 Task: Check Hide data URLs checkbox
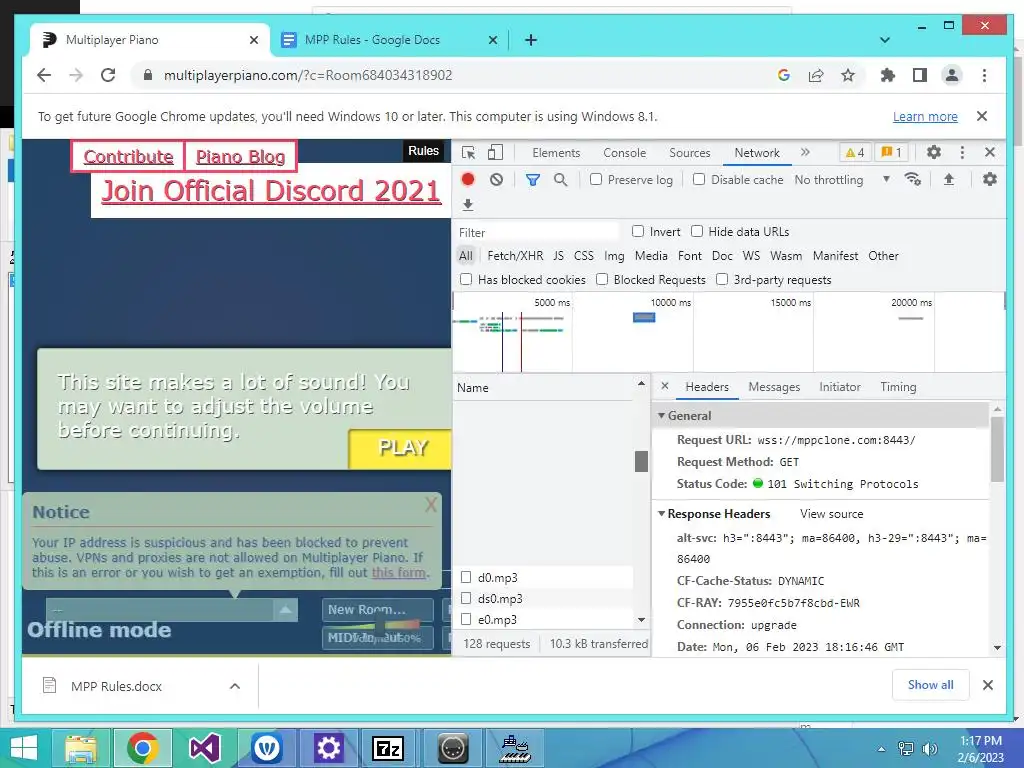click(697, 231)
